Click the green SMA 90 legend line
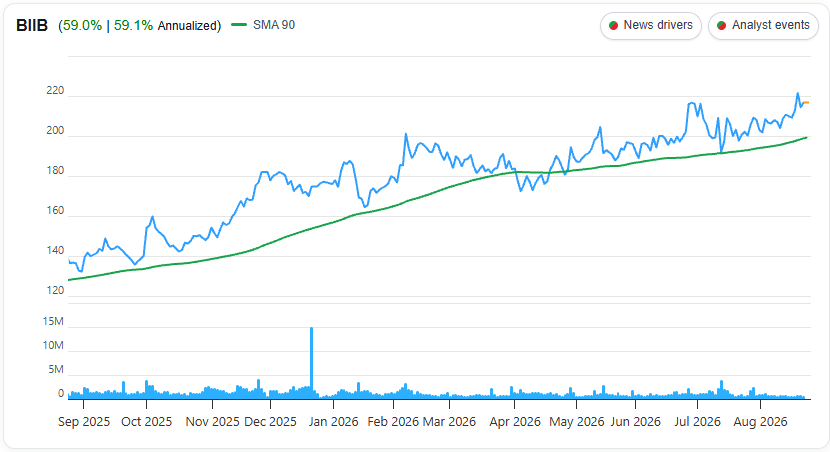The image size is (830, 452). 239,25
